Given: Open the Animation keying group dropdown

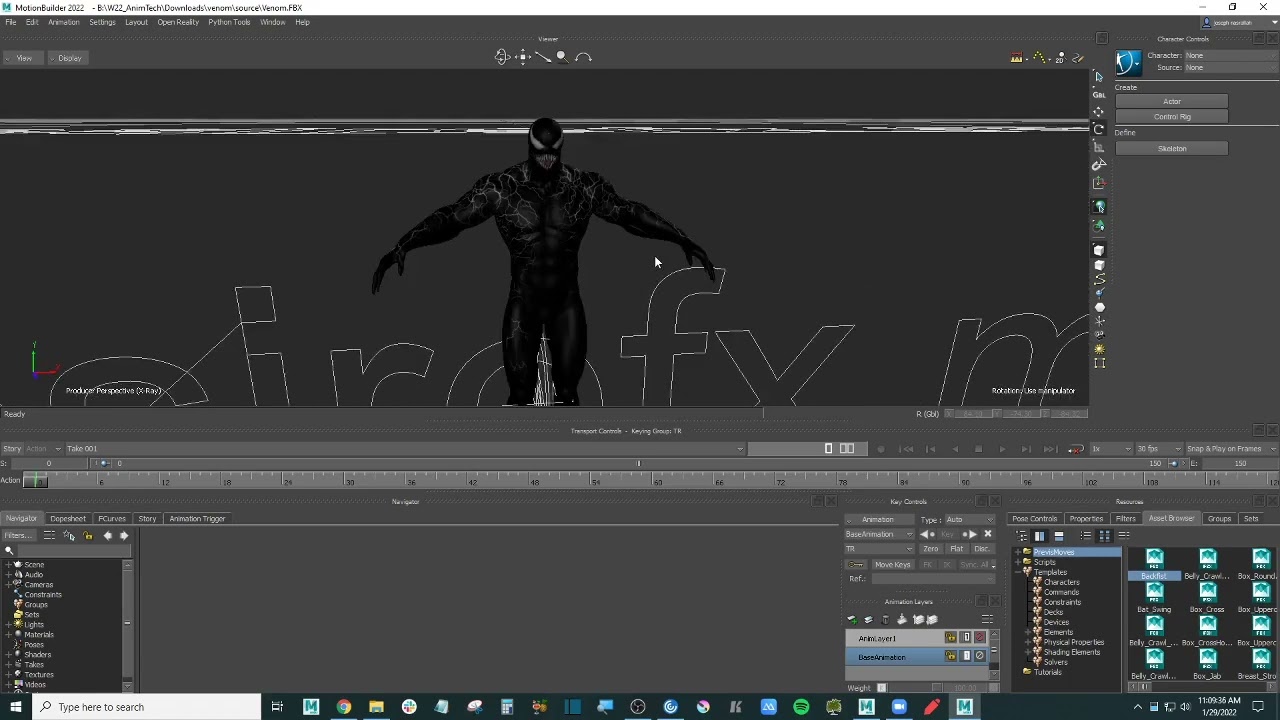Looking at the screenshot, I should coord(879,520).
